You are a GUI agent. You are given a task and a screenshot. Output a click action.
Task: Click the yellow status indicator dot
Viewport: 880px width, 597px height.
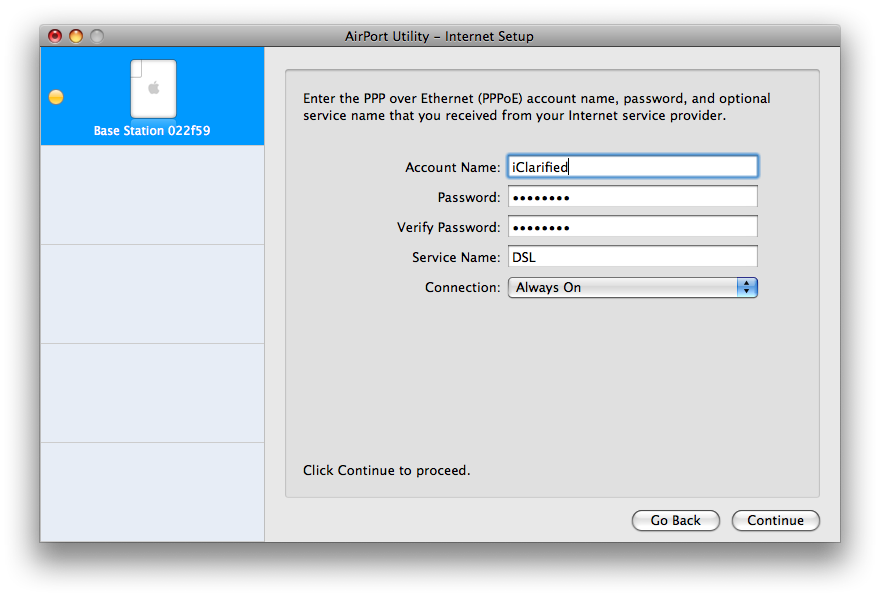click(x=56, y=97)
